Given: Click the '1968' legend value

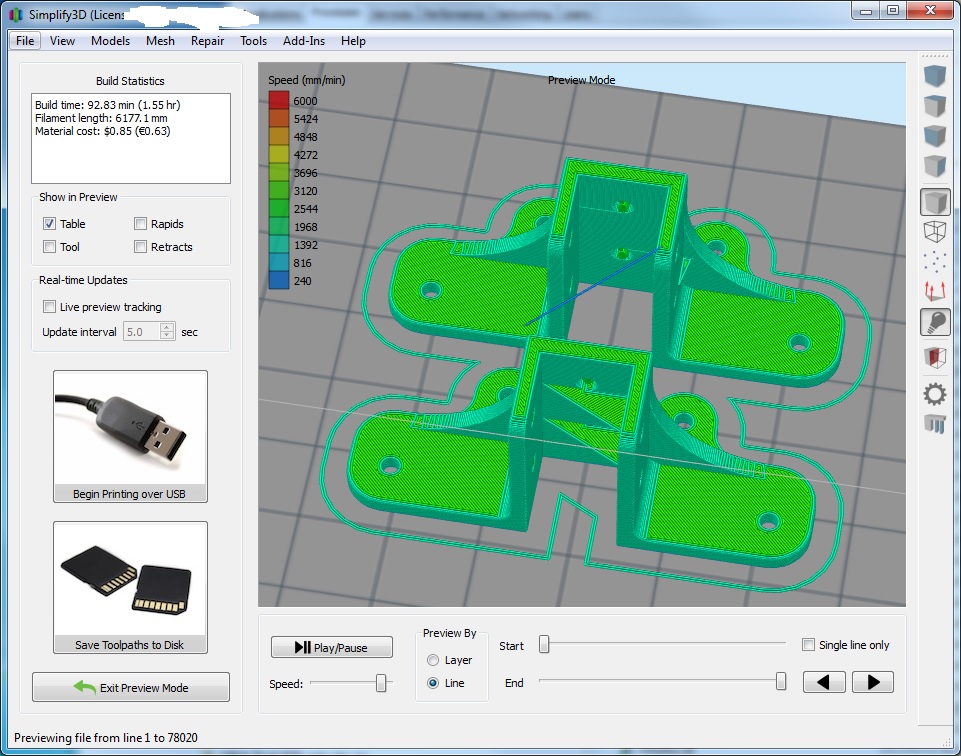Looking at the screenshot, I should tap(305, 227).
